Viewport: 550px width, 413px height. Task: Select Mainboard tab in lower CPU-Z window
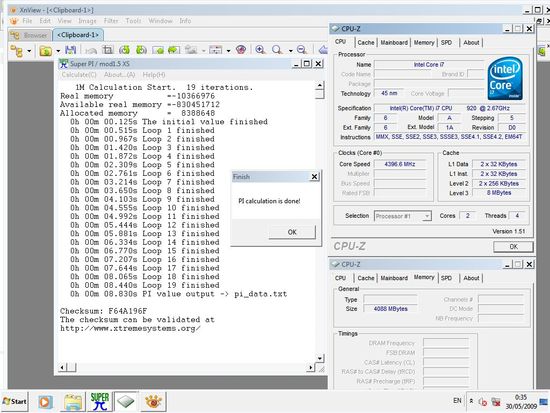[394, 278]
